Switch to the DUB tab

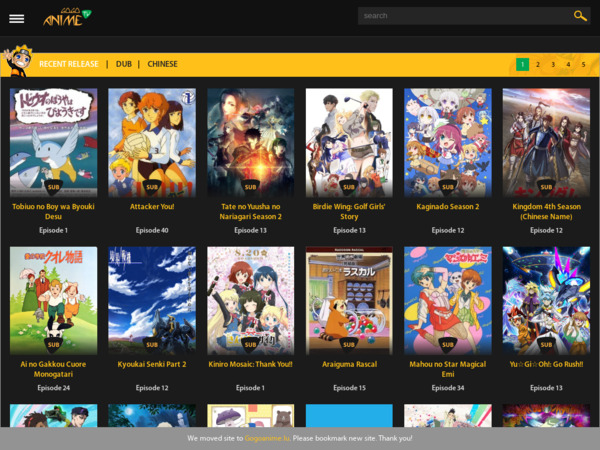point(124,64)
